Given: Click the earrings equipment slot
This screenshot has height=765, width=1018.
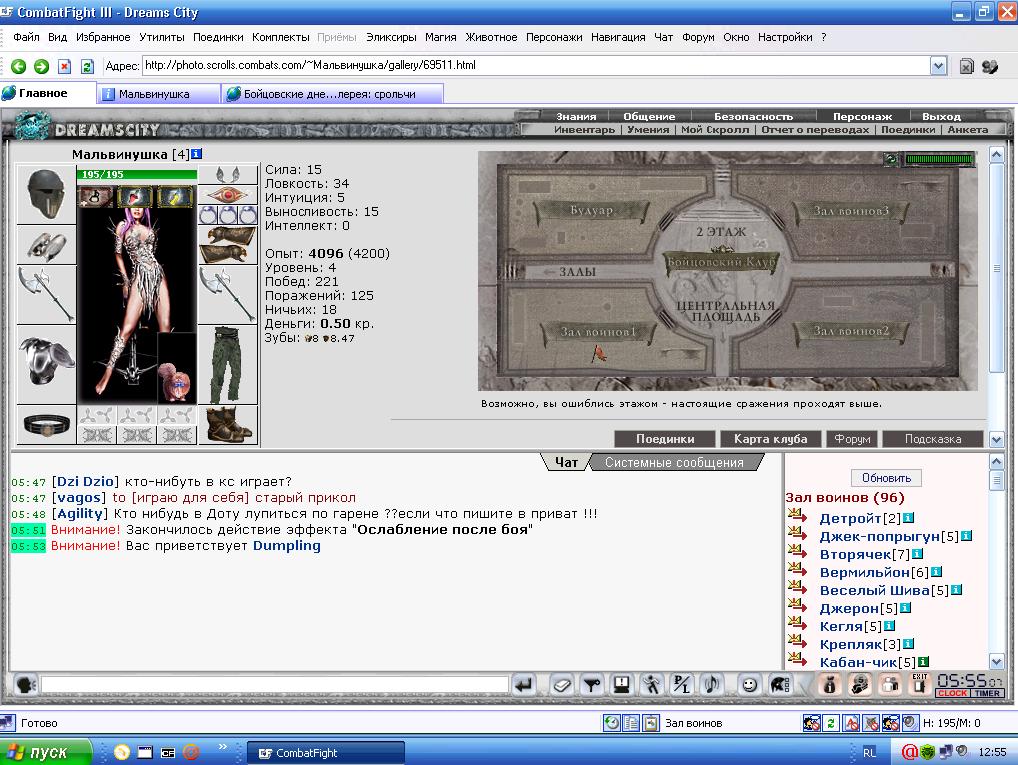Looking at the screenshot, I should pyautogui.click(x=228, y=174).
